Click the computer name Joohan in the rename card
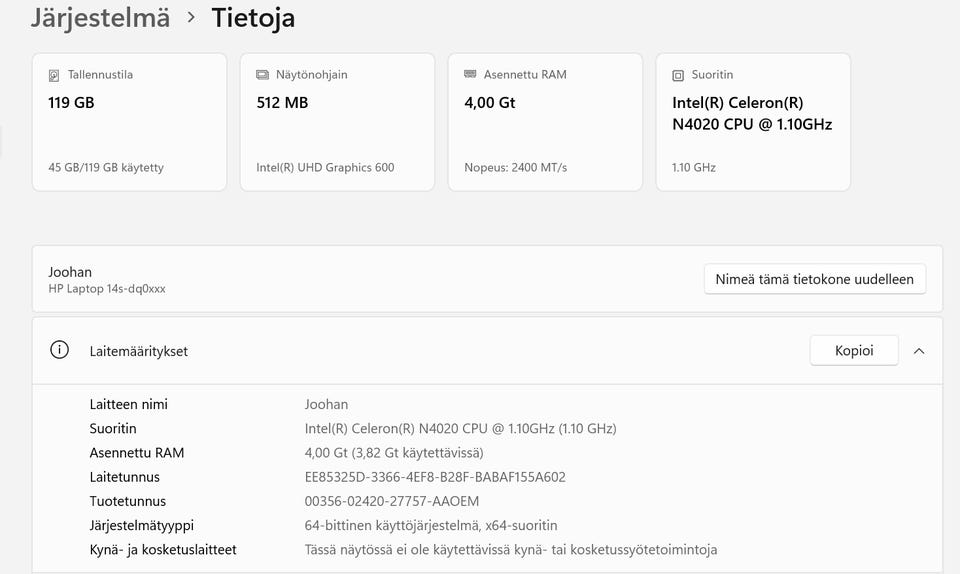 pyautogui.click(x=70, y=272)
